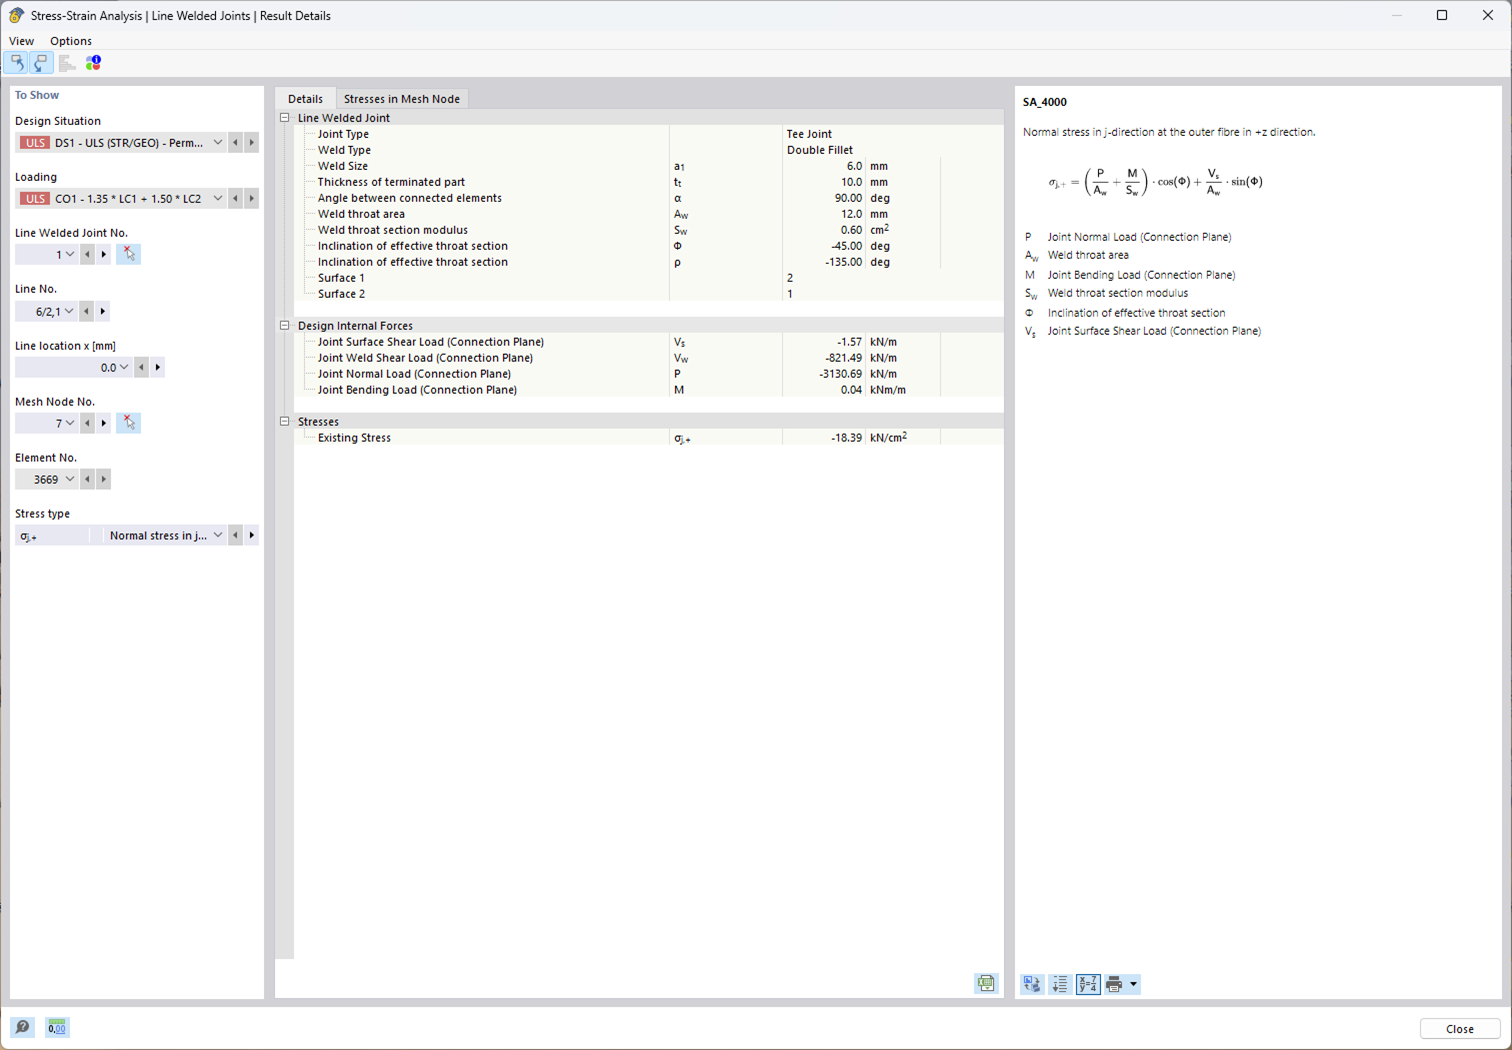Click the Double Fillet value cell
Screen dimensions: 1512x1050
[893, 150]
